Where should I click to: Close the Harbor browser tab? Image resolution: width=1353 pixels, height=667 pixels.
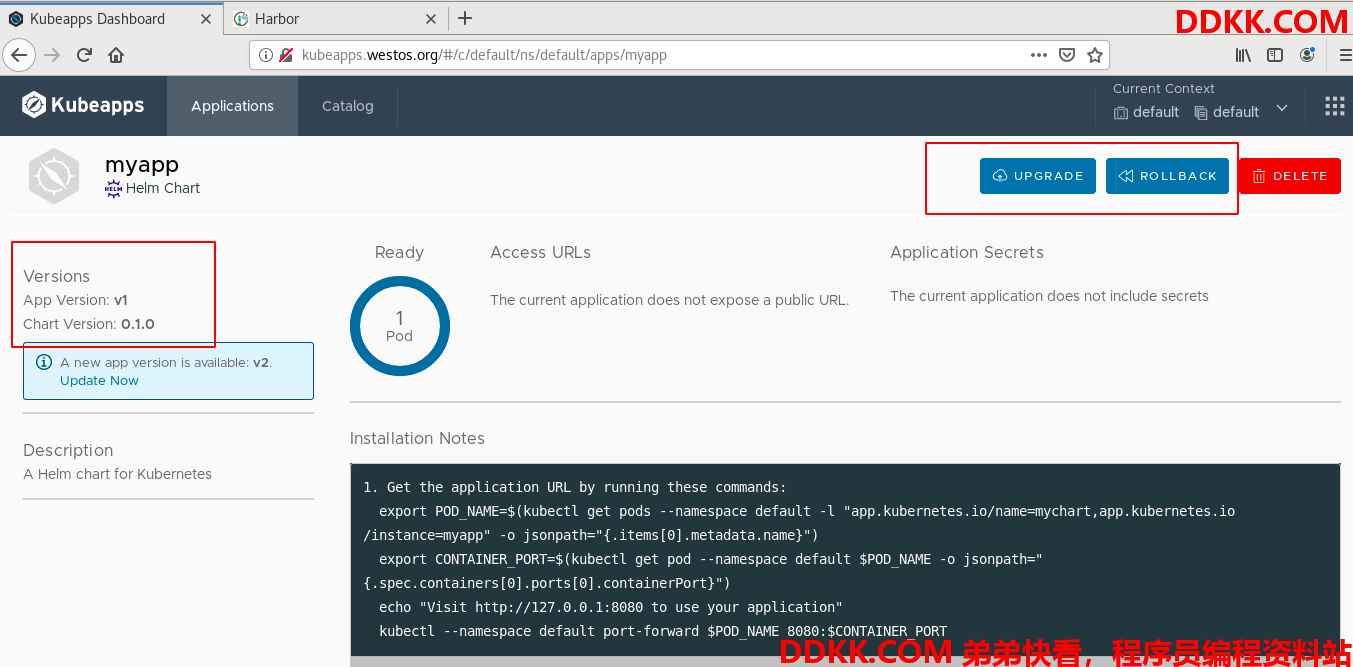pos(431,18)
